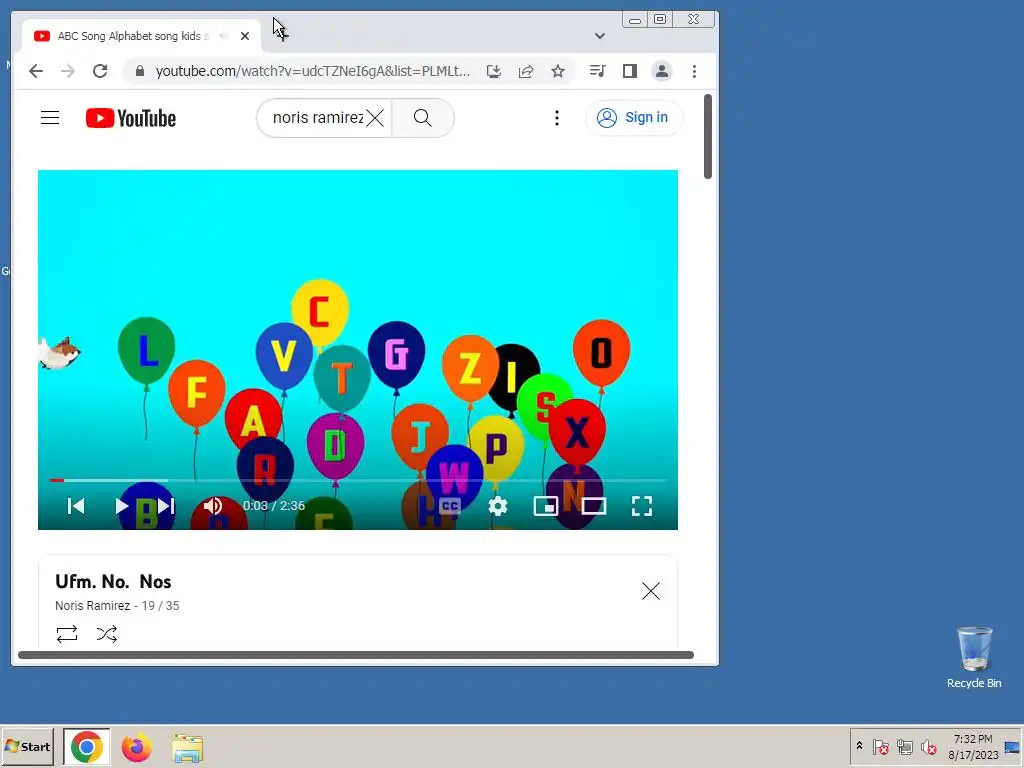Viewport: 1024px width, 768px height.
Task: Open the Ufm. No. Nos playlist title
Action: [113, 581]
